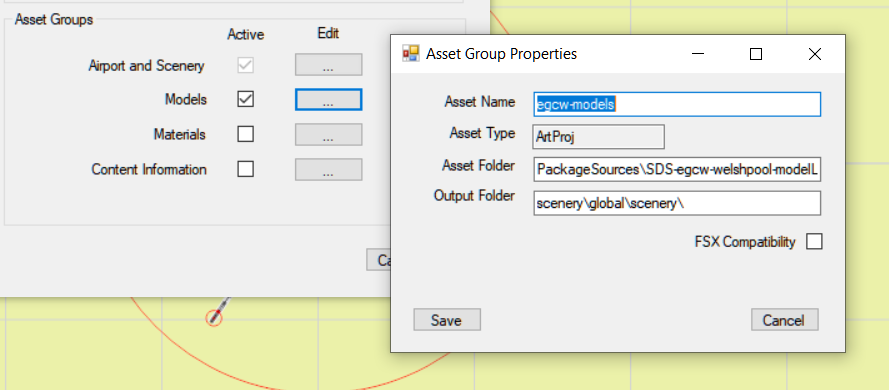Click the Output Folder path field

[x=677, y=203]
